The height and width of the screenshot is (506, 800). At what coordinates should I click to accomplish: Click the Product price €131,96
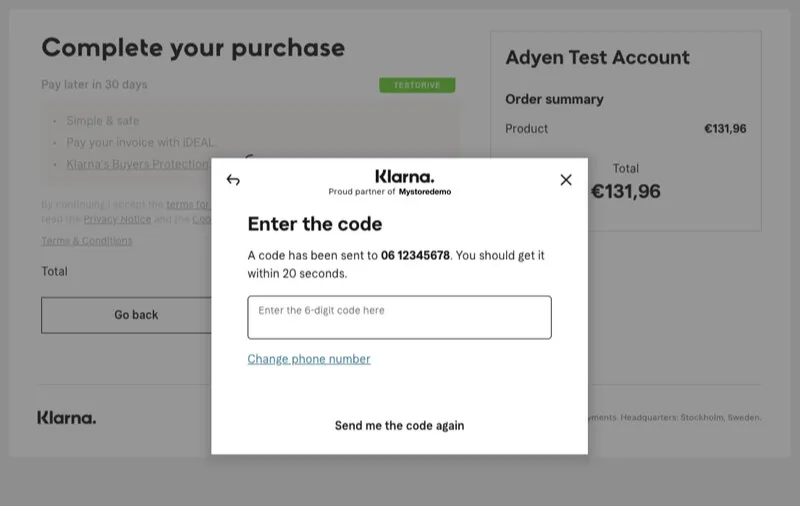click(x=725, y=129)
